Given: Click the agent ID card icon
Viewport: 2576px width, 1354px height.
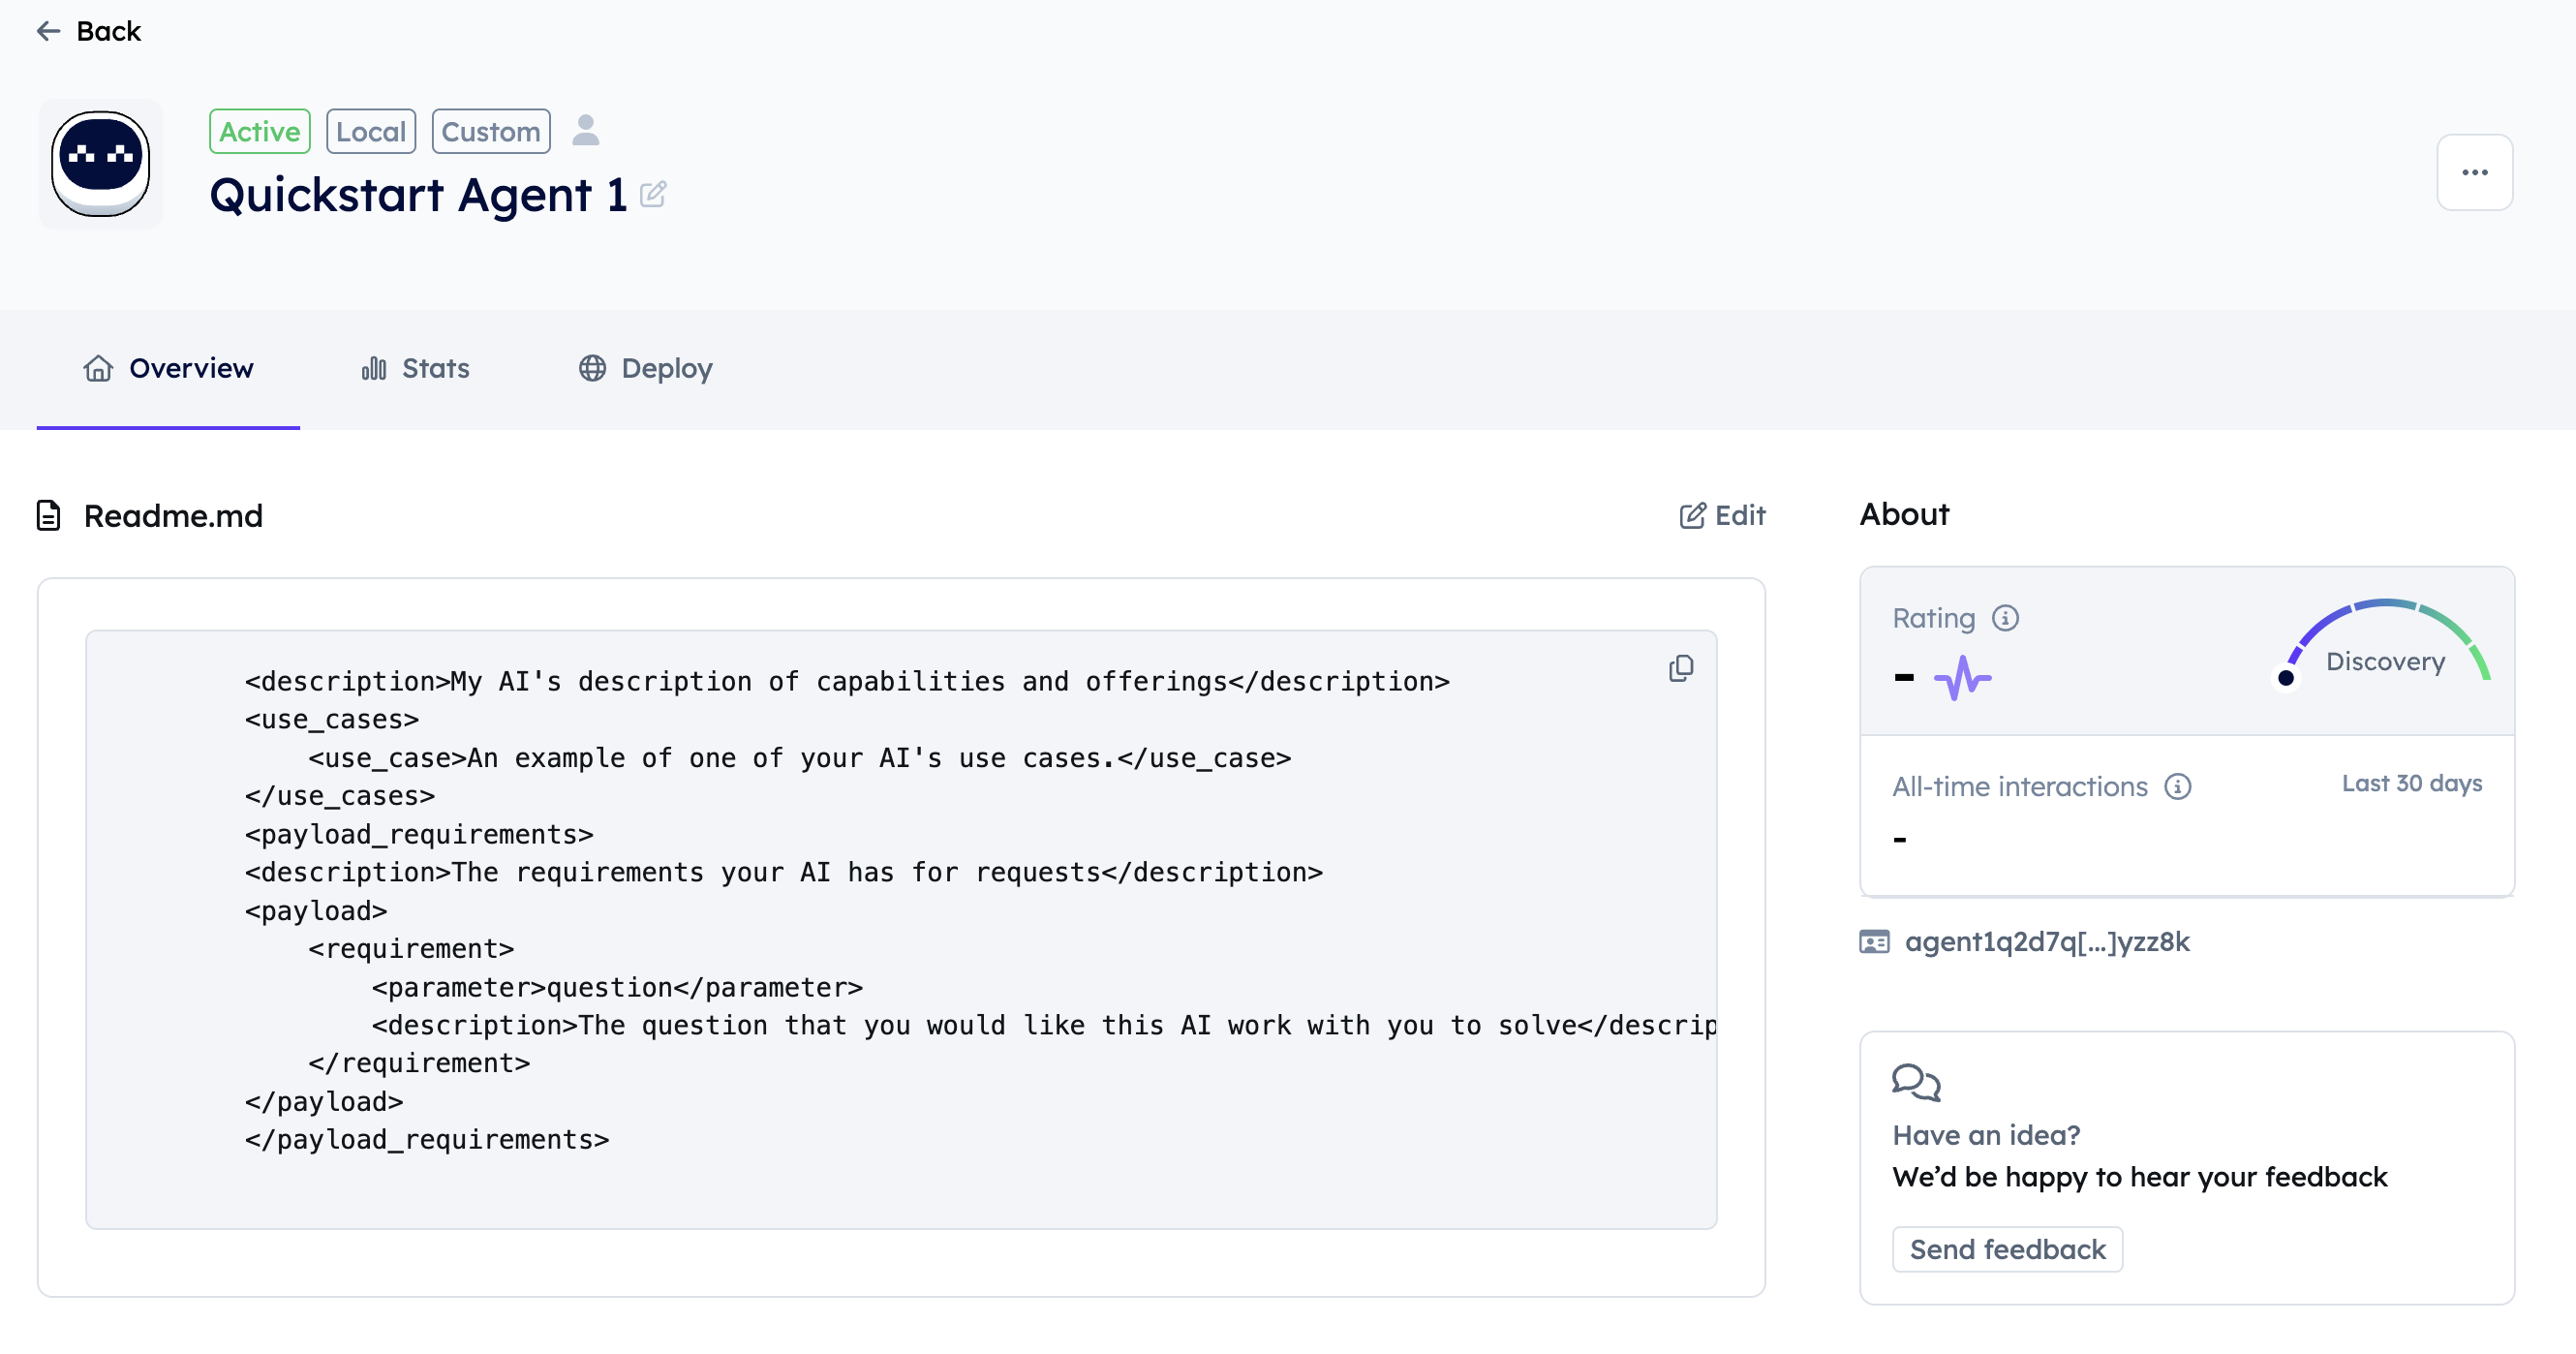Looking at the screenshot, I should [1874, 943].
